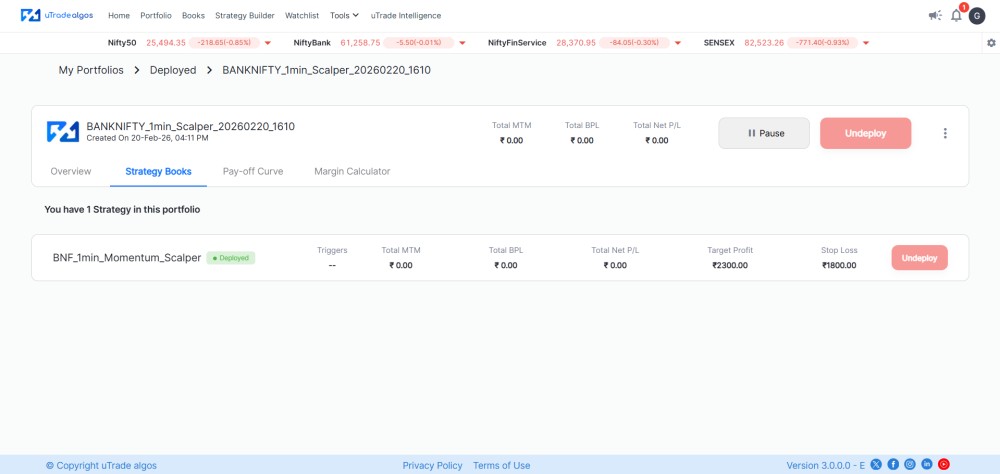Image resolution: width=1000 pixels, height=474 pixels.
Task: Click the BANKNIFTY_1min_Scalper_20260220_1610 breadcrumb
Action: (x=327, y=70)
